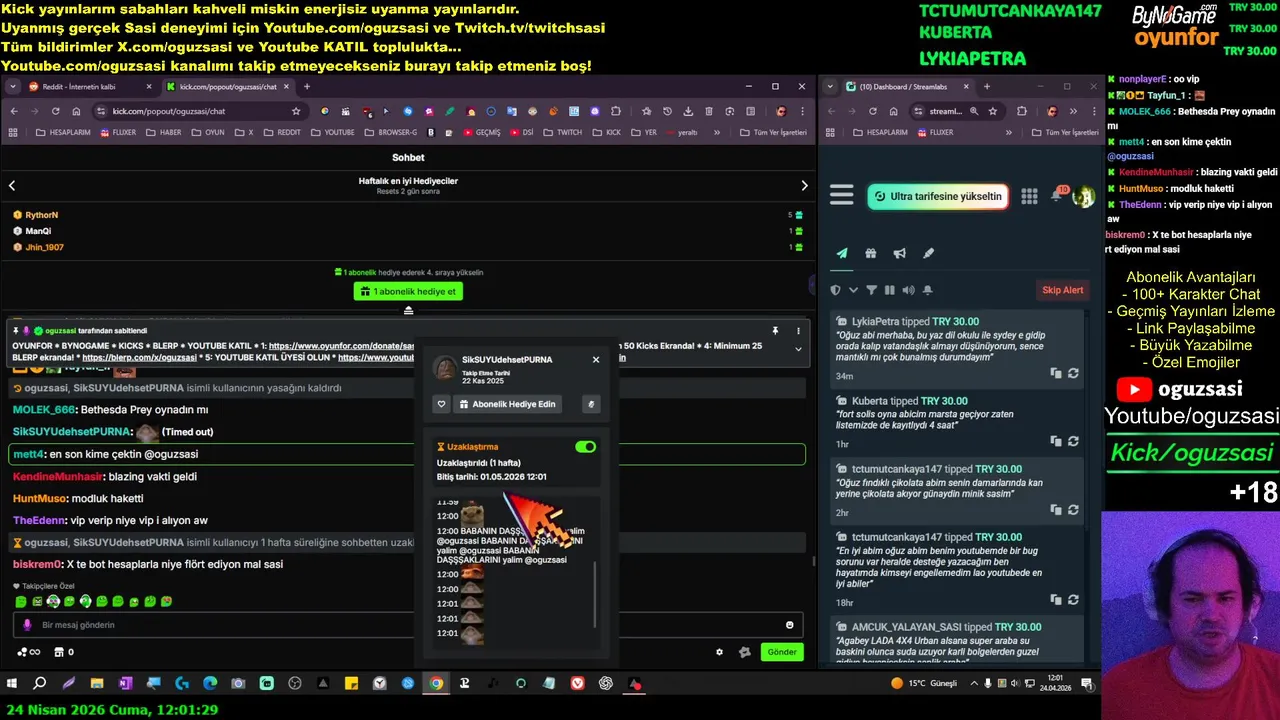1280x720 pixels.
Task: Collapse leaderboard with the small up arrow
Action: click(x=408, y=311)
